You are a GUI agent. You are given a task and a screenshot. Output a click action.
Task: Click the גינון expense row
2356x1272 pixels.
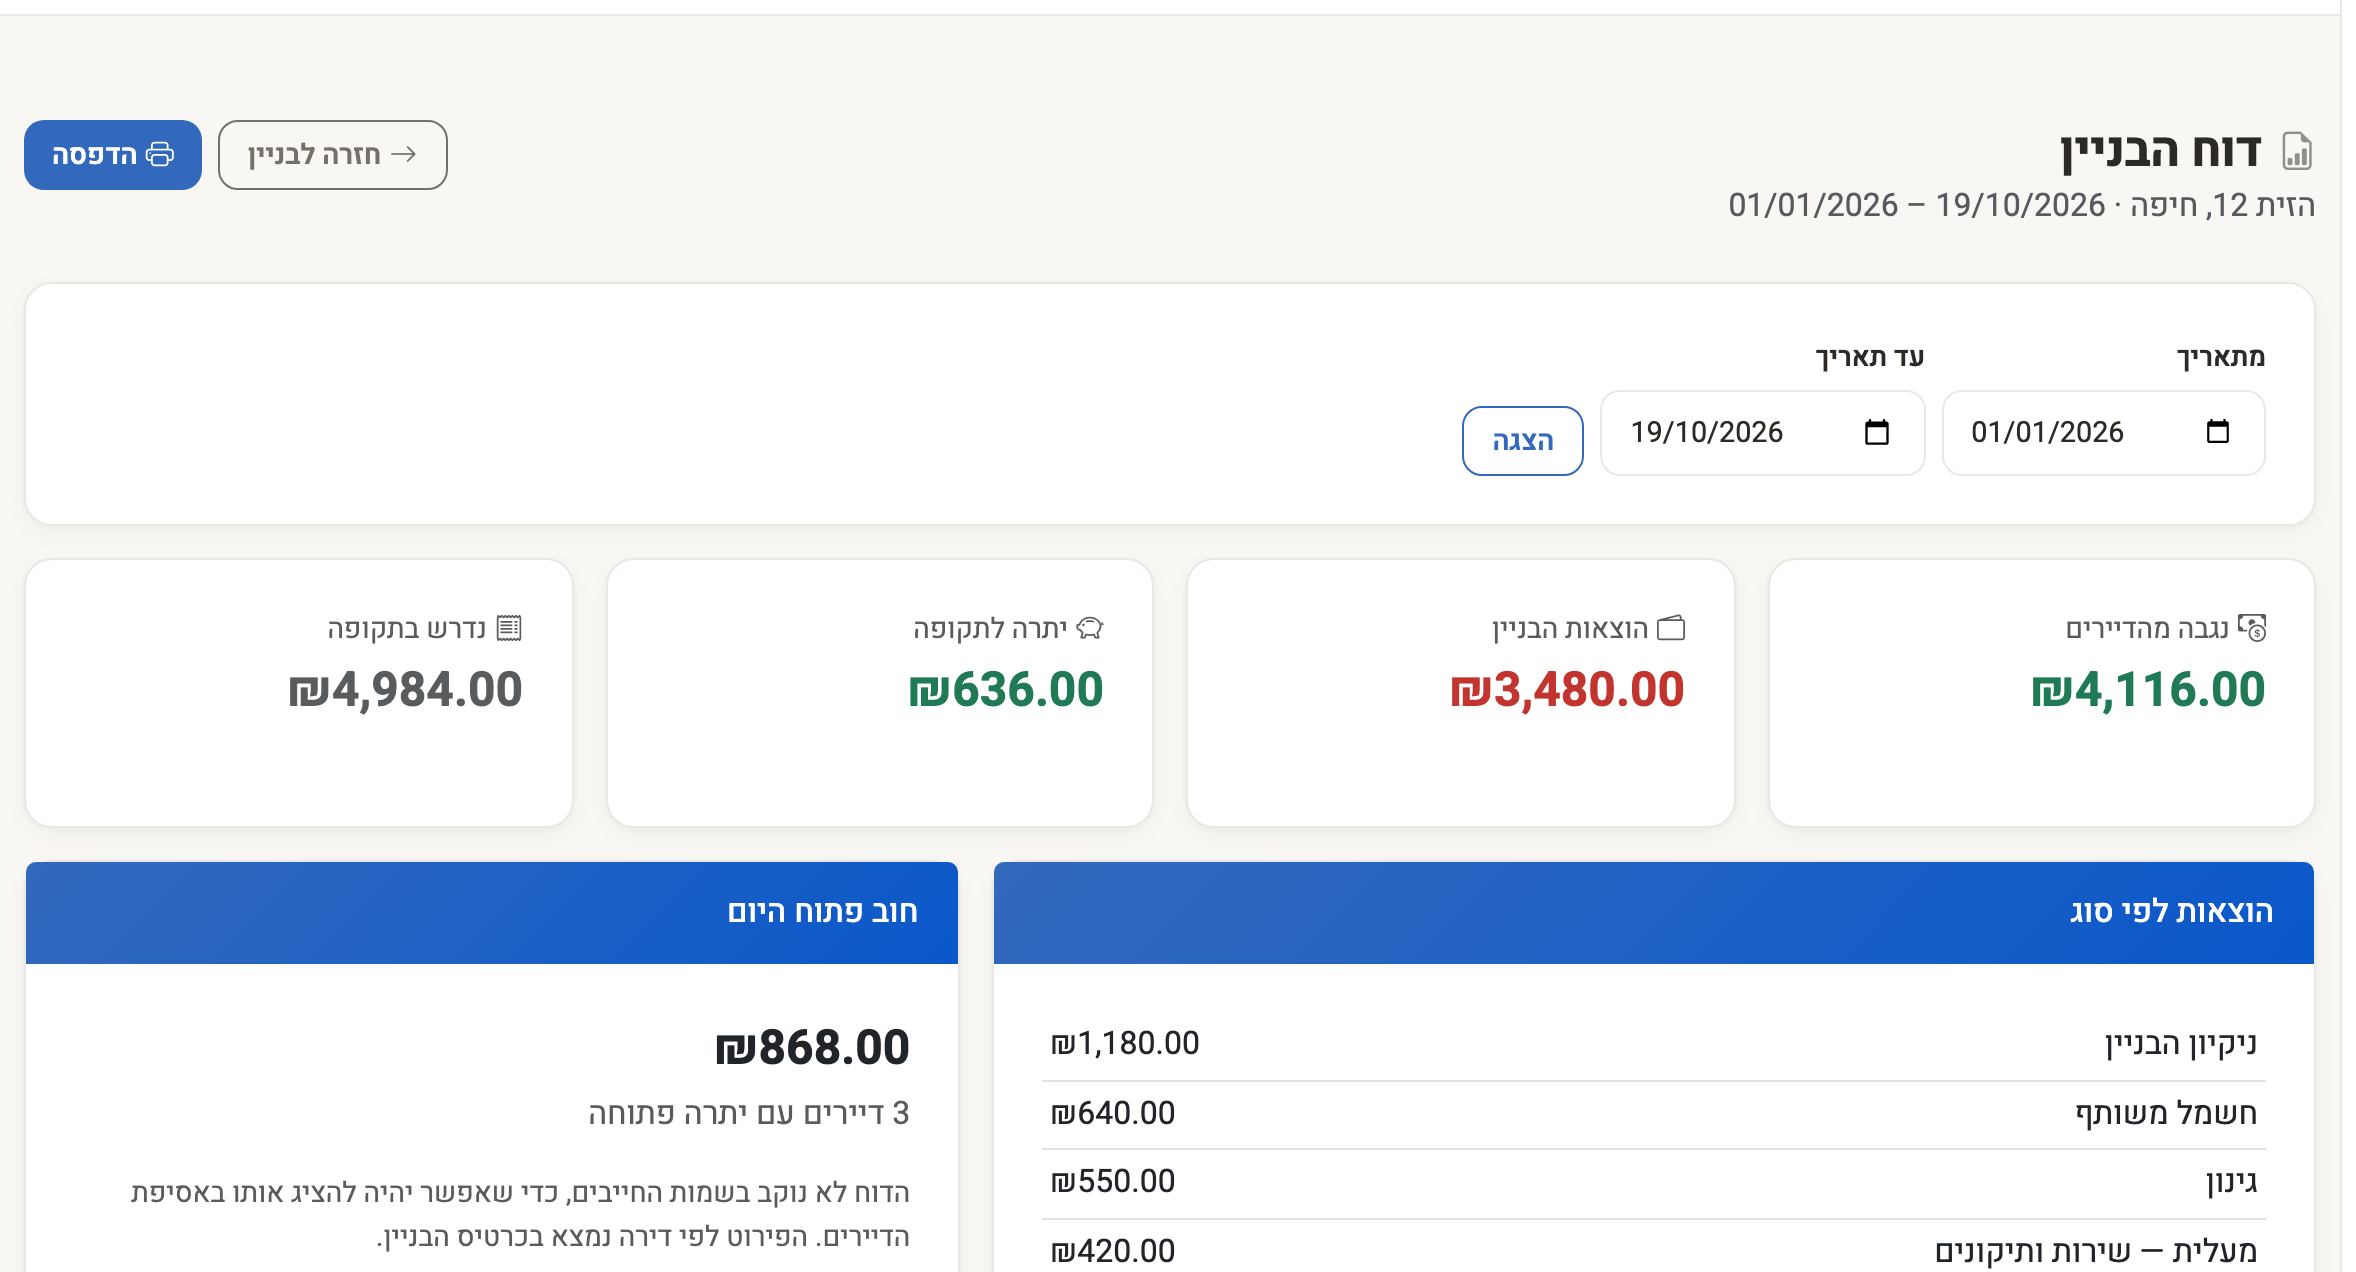1654,1183
